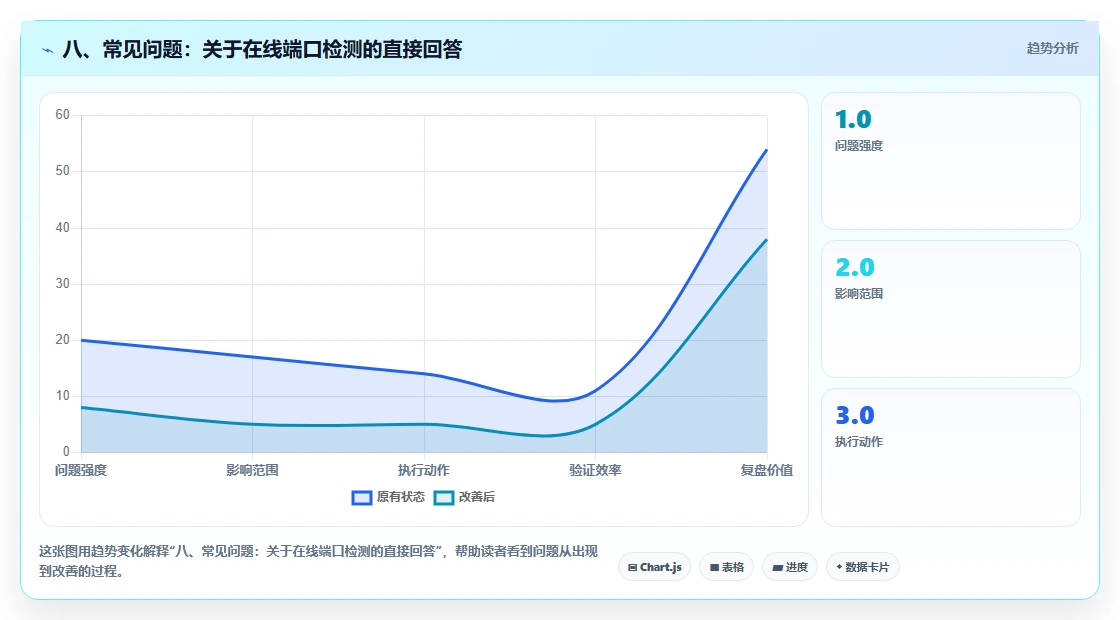The width and height of the screenshot is (1120, 620).
Task: Open the 1.0 问题强度 card
Action: tap(951, 161)
